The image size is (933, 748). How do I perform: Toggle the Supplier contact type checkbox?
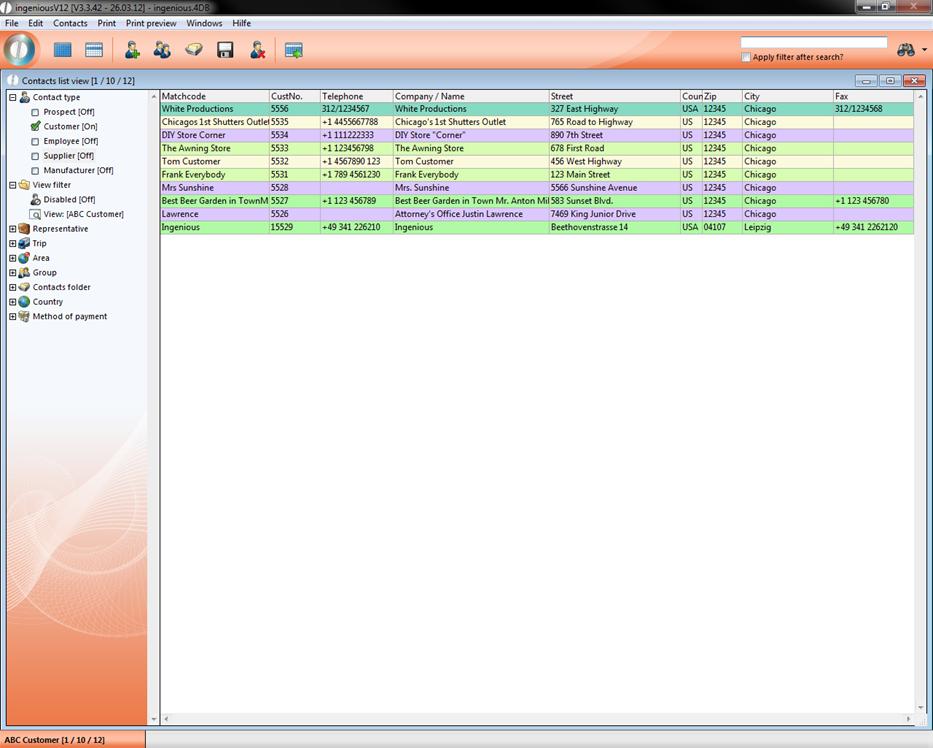pos(35,157)
